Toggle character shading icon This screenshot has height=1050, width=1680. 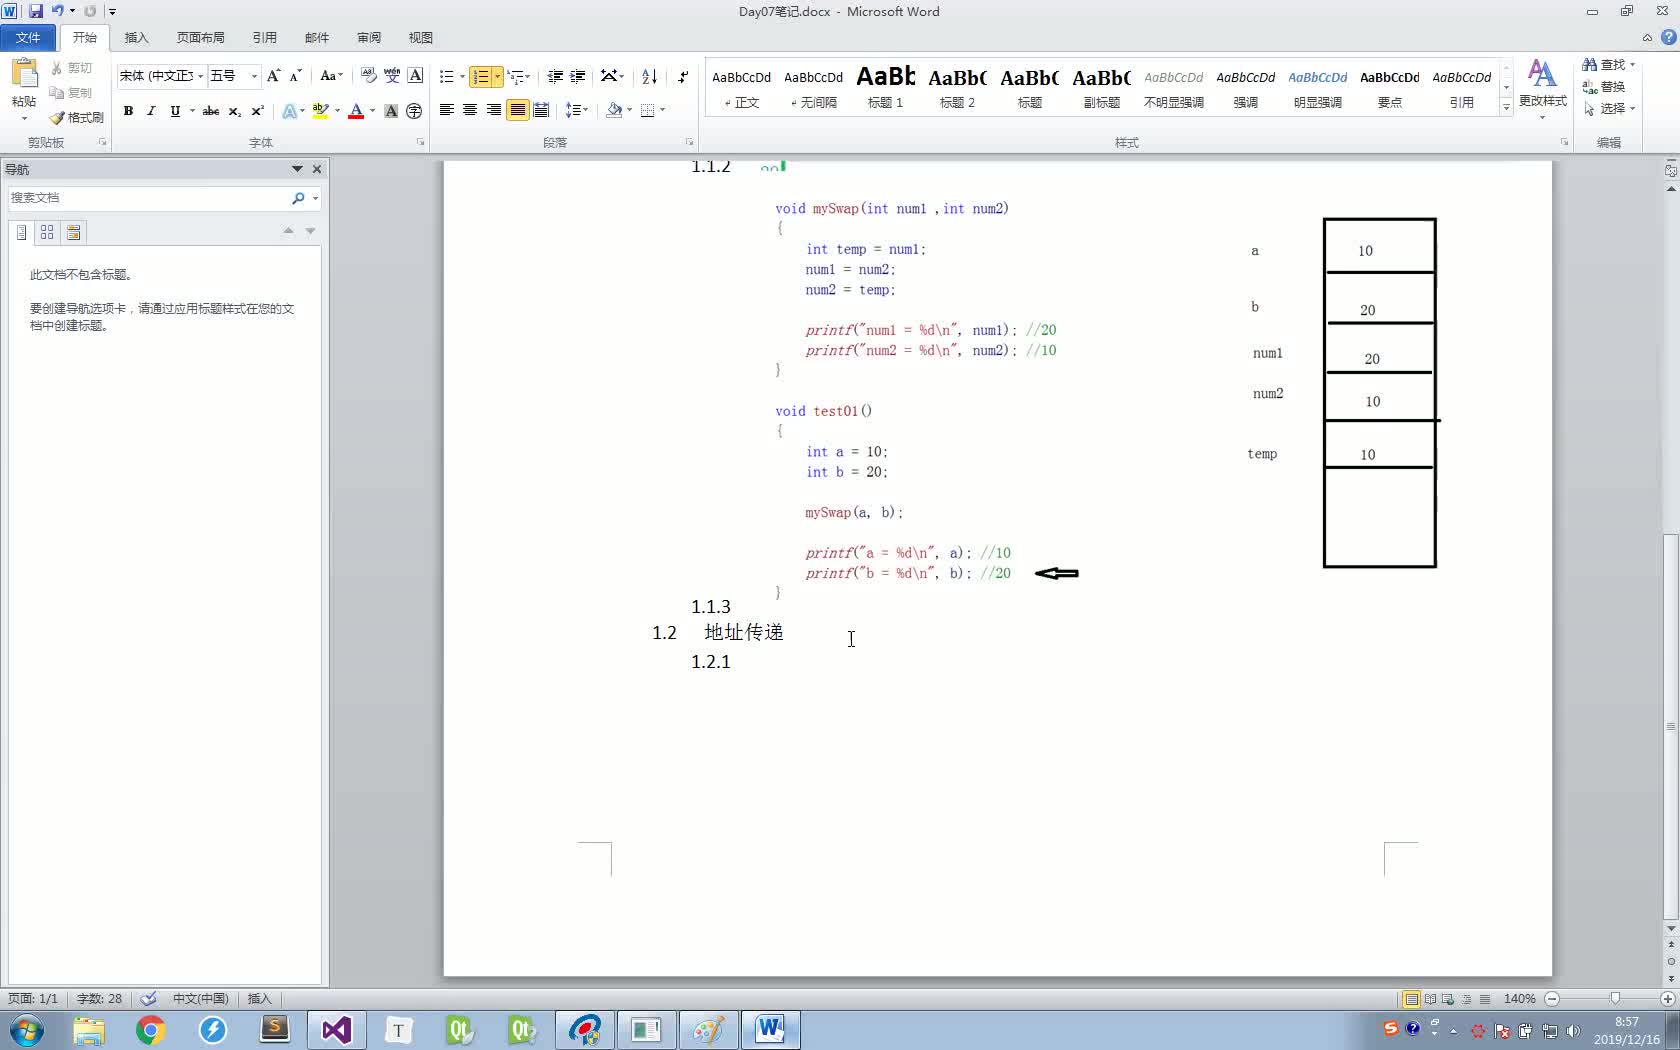[x=391, y=111]
